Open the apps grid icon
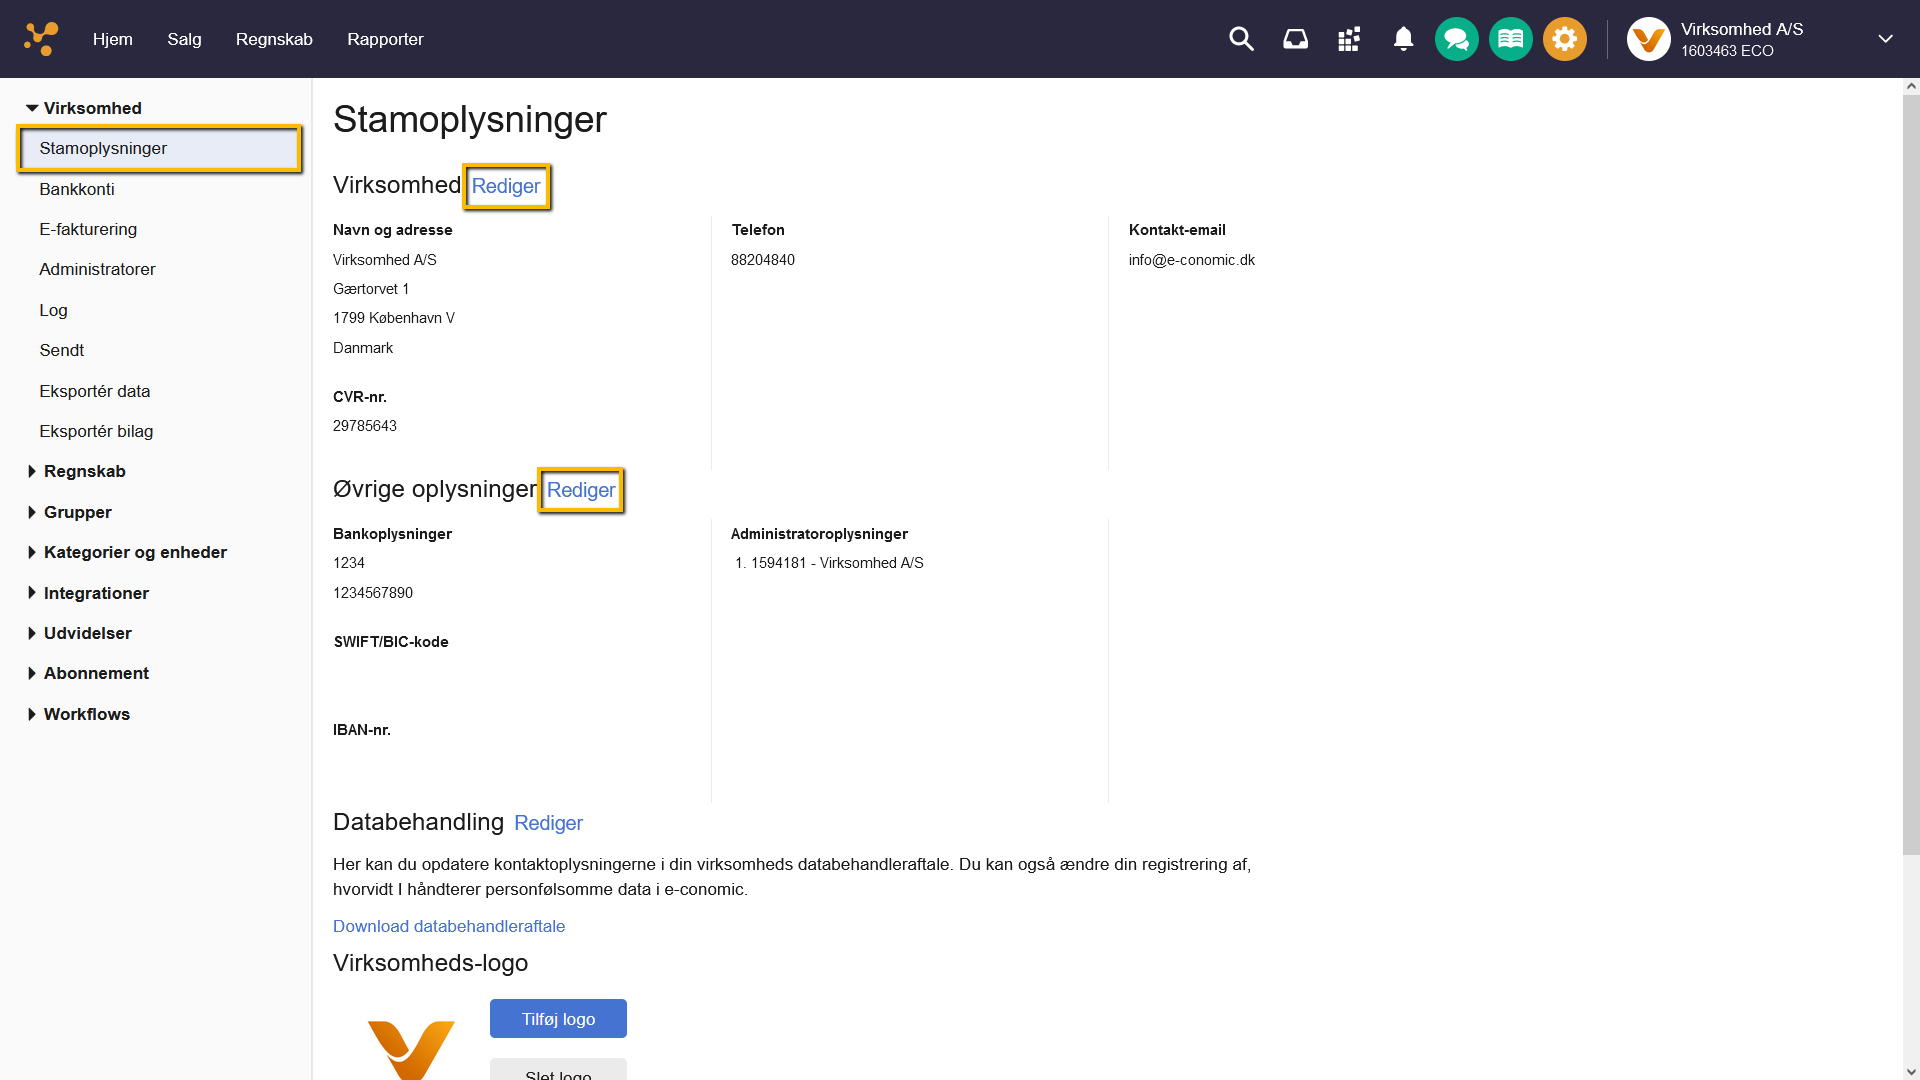This screenshot has height=1080, width=1920. [1348, 38]
